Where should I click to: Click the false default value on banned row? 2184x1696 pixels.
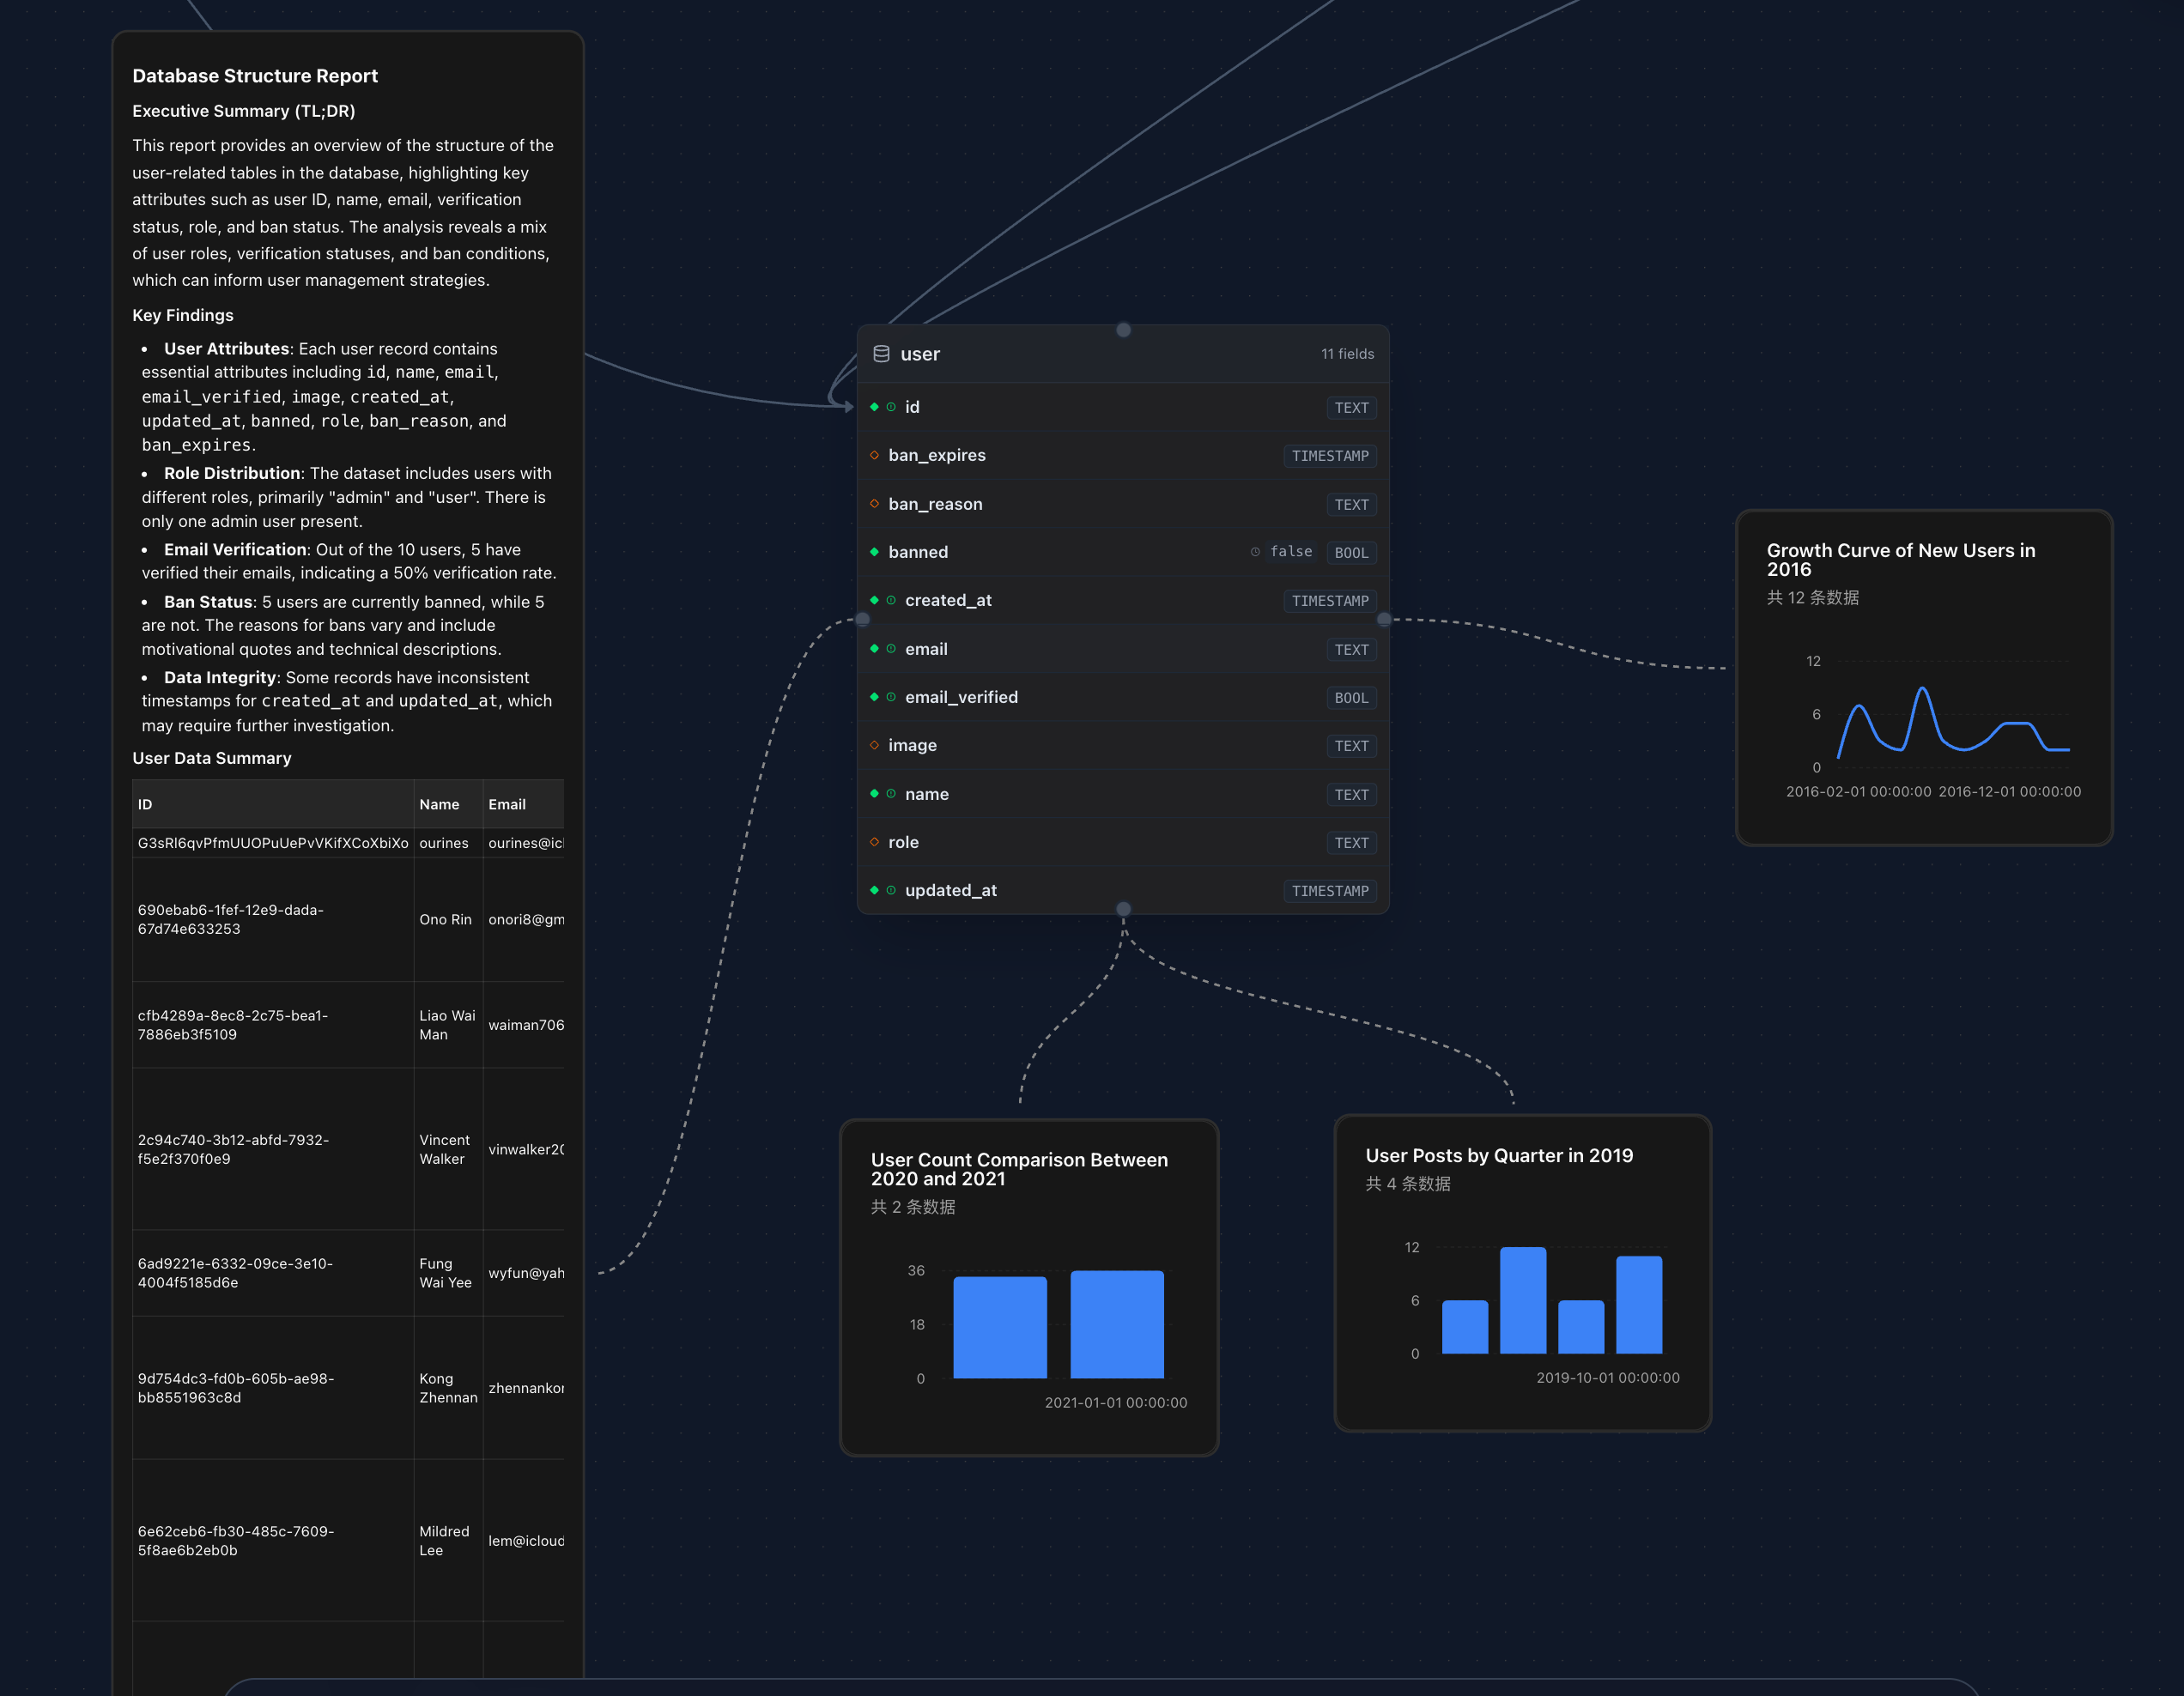(1290, 552)
